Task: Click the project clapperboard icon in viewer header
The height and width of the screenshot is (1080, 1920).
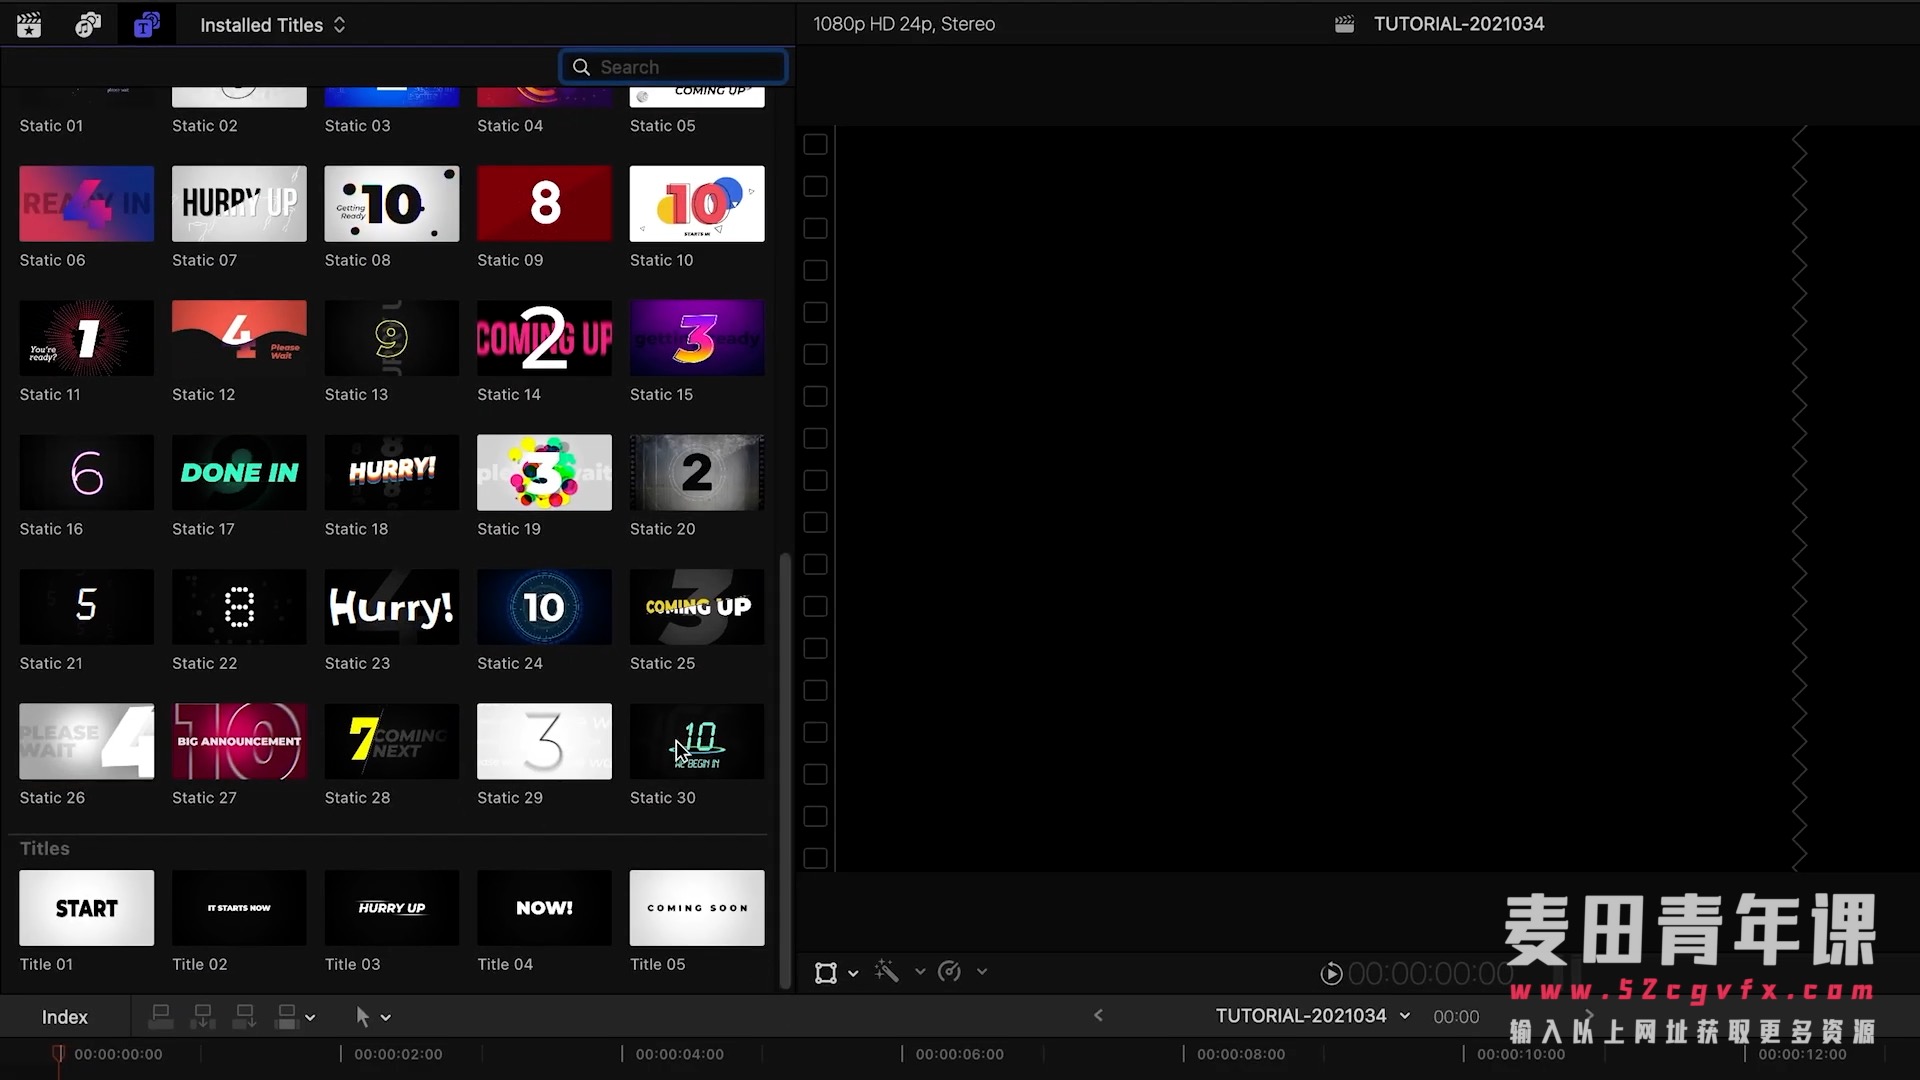Action: [x=1344, y=24]
